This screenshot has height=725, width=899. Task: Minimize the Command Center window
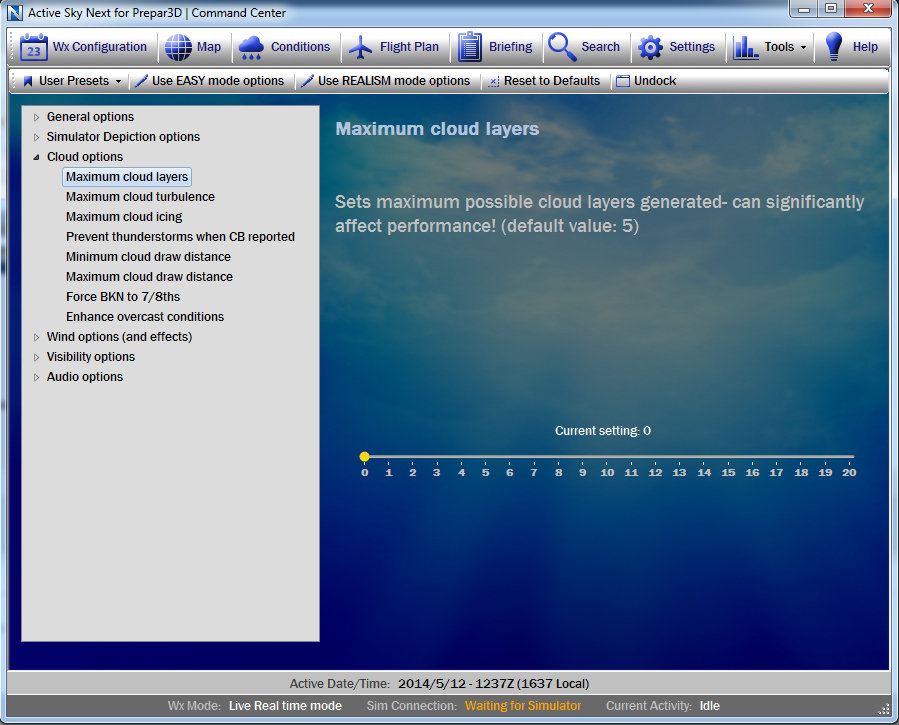click(x=804, y=9)
